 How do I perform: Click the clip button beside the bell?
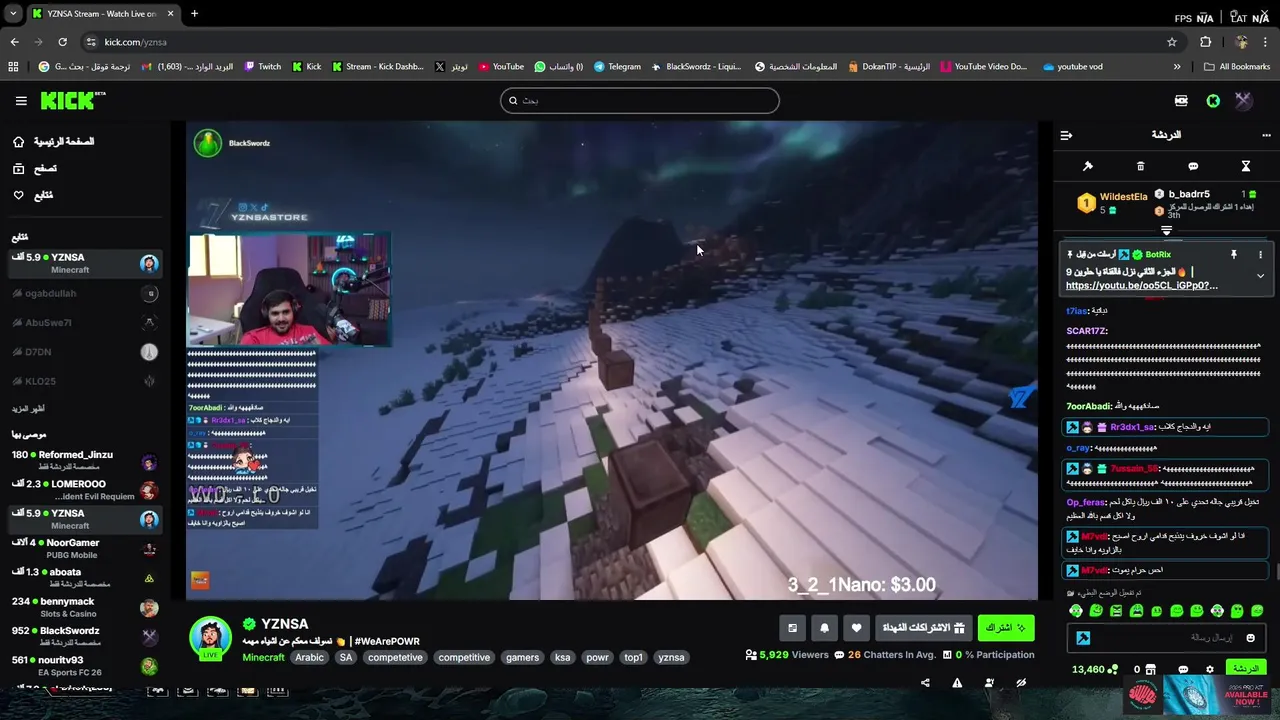point(792,628)
